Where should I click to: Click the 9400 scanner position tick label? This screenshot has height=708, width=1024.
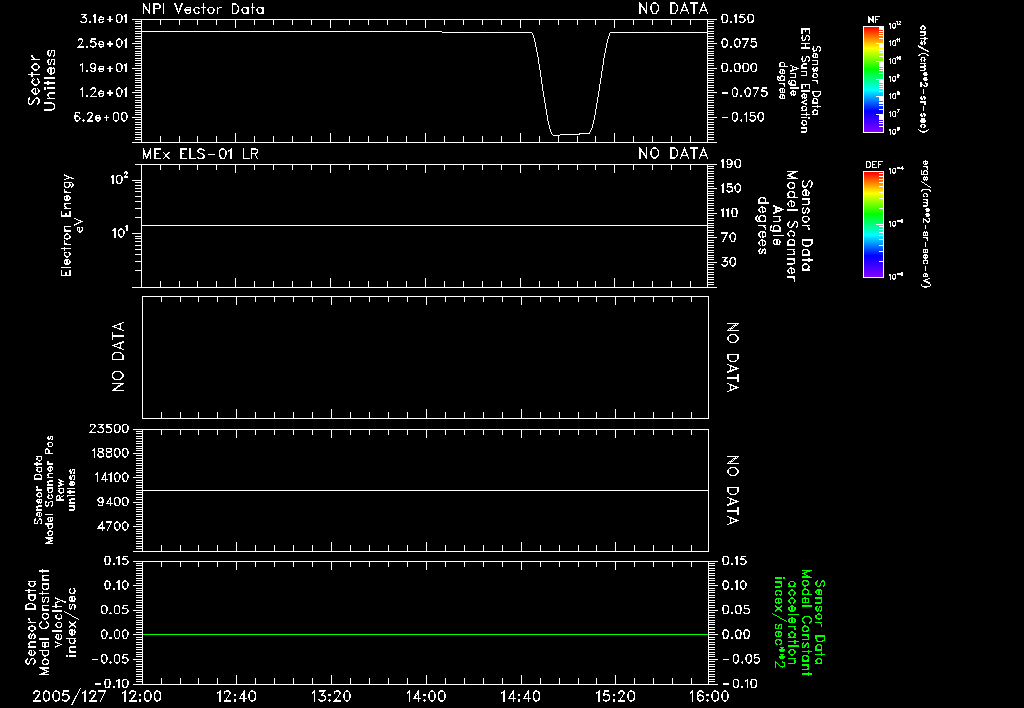coord(112,502)
